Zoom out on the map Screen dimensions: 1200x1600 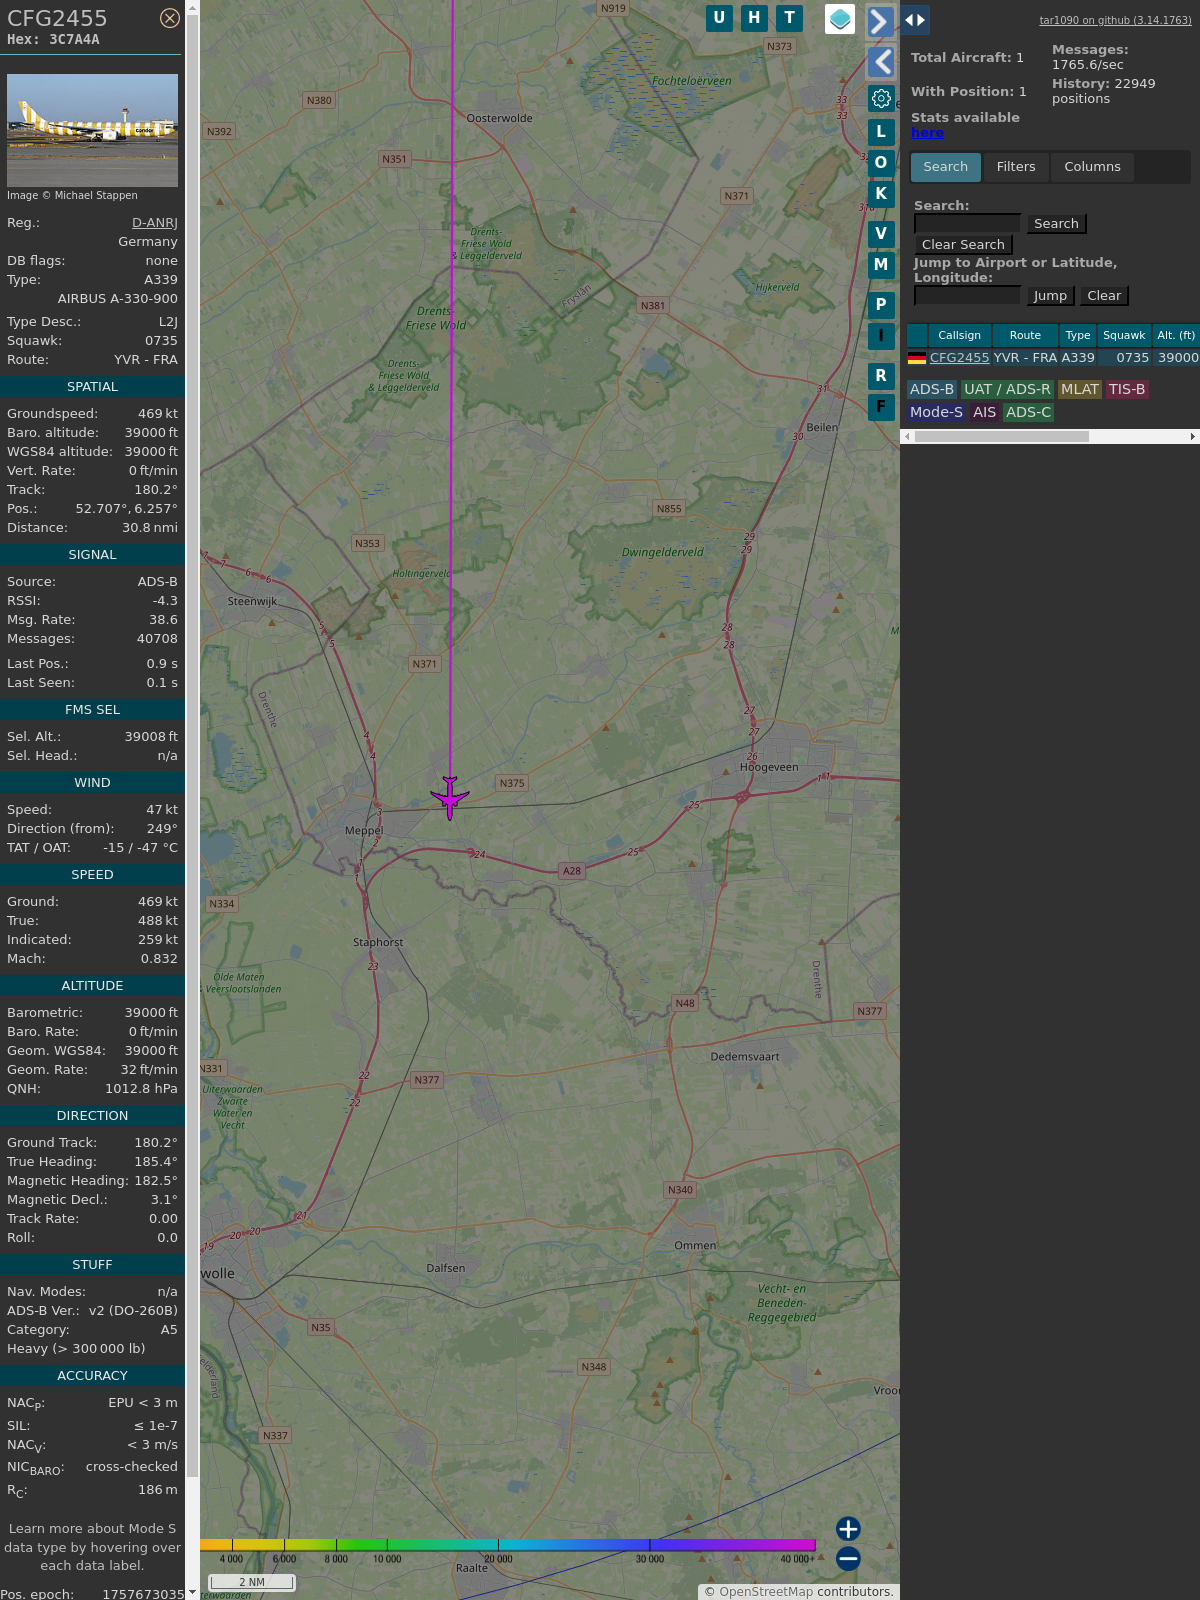coord(848,1558)
